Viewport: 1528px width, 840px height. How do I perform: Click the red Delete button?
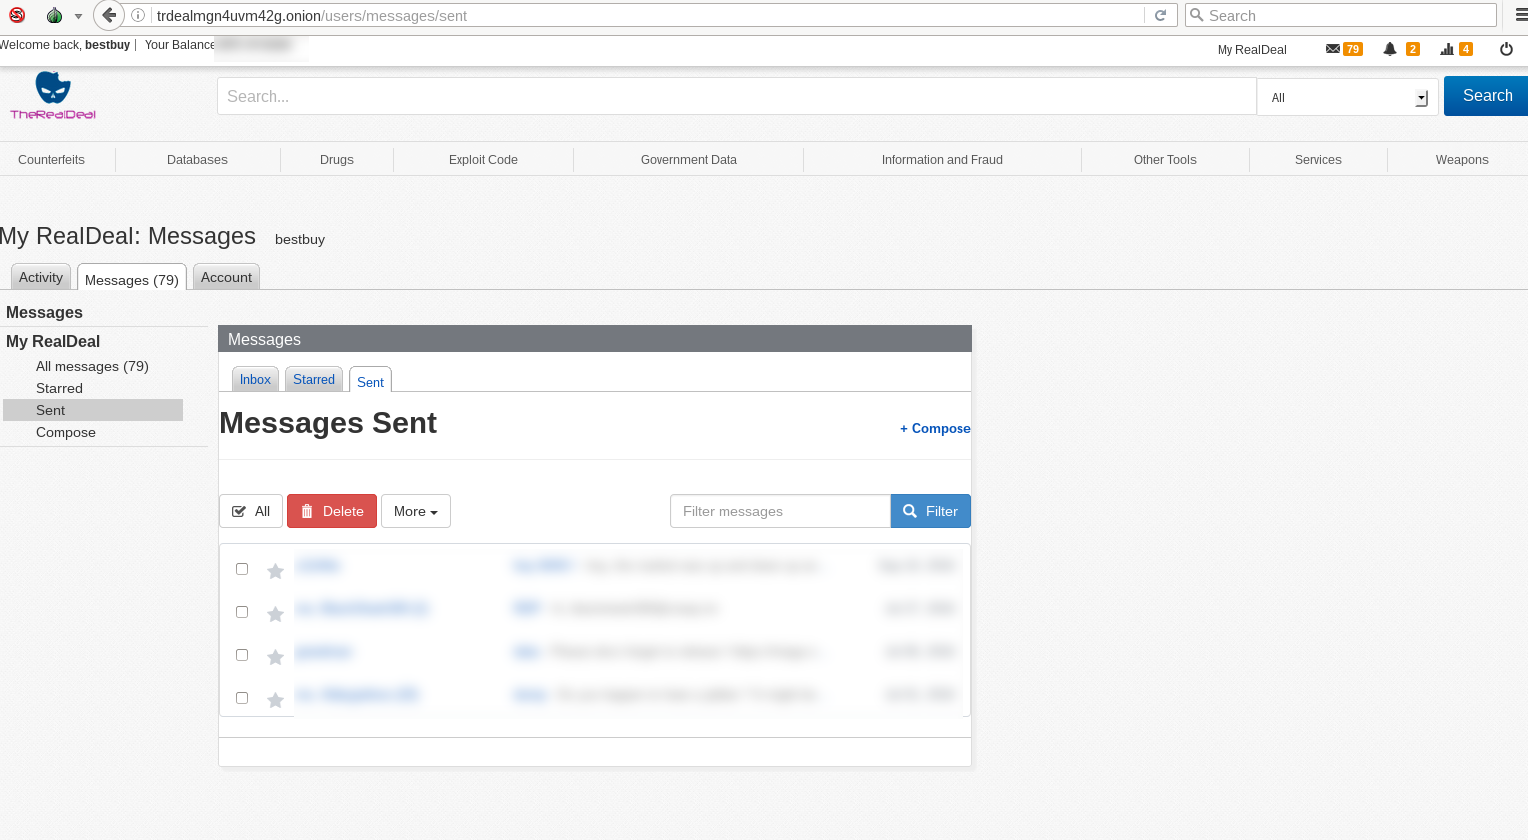[x=332, y=511]
